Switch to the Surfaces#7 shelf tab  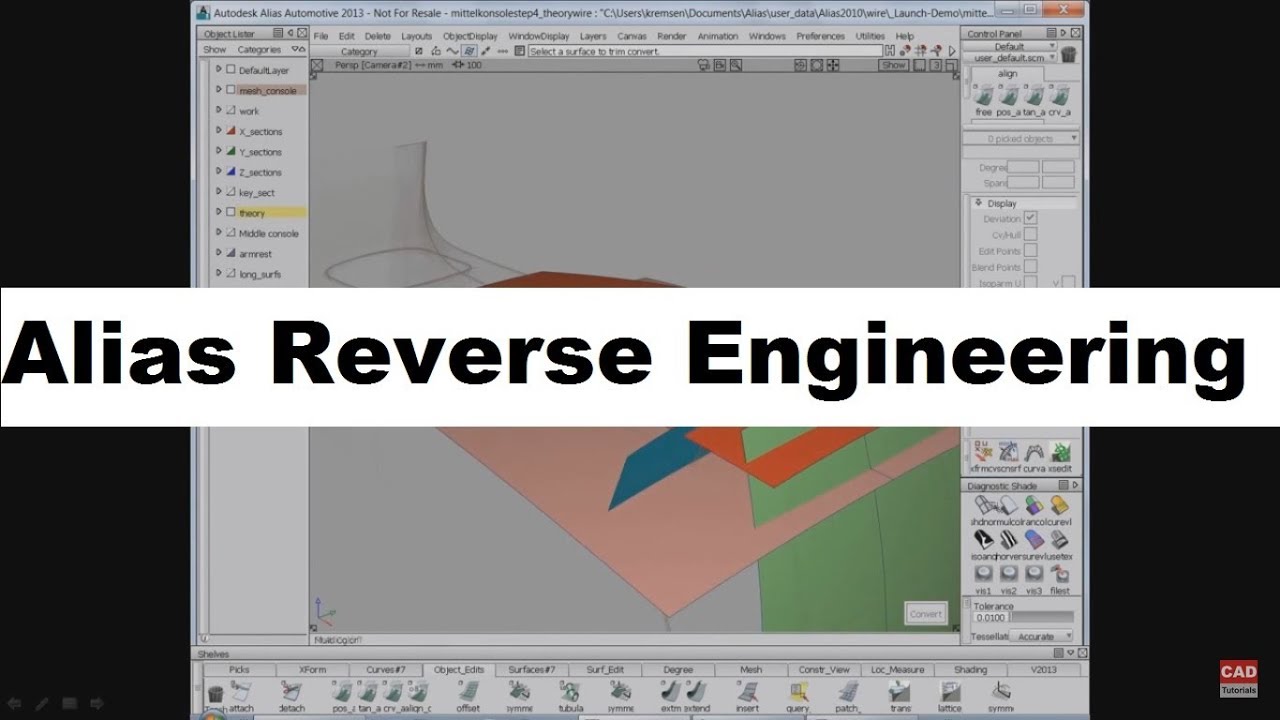pyautogui.click(x=531, y=669)
